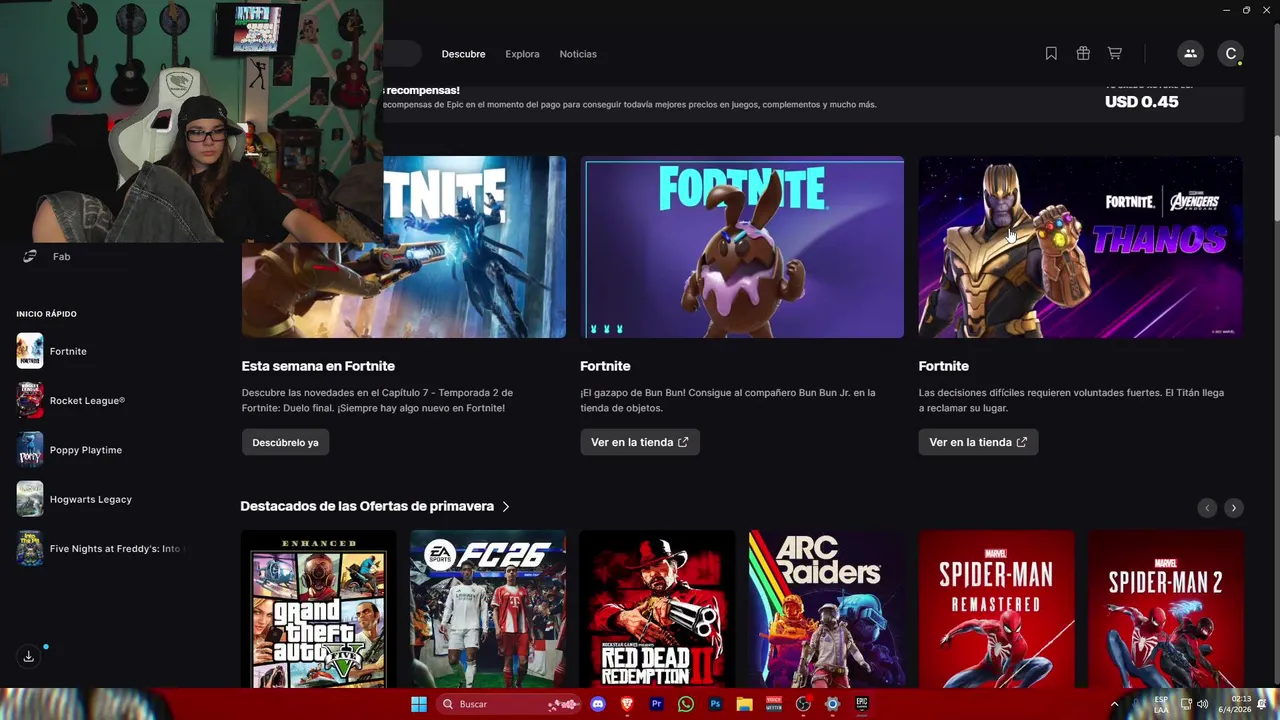Open the wishlist bookmark icon
The width and height of the screenshot is (1280, 720).
coord(1051,54)
